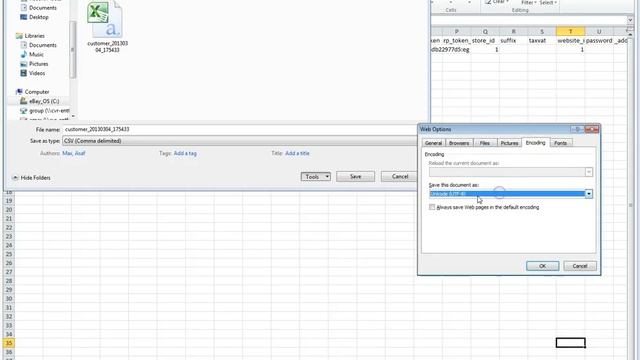The image size is (640, 360).
Task: Click the Authors value Mai, Asaf
Action: click(x=74, y=153)
